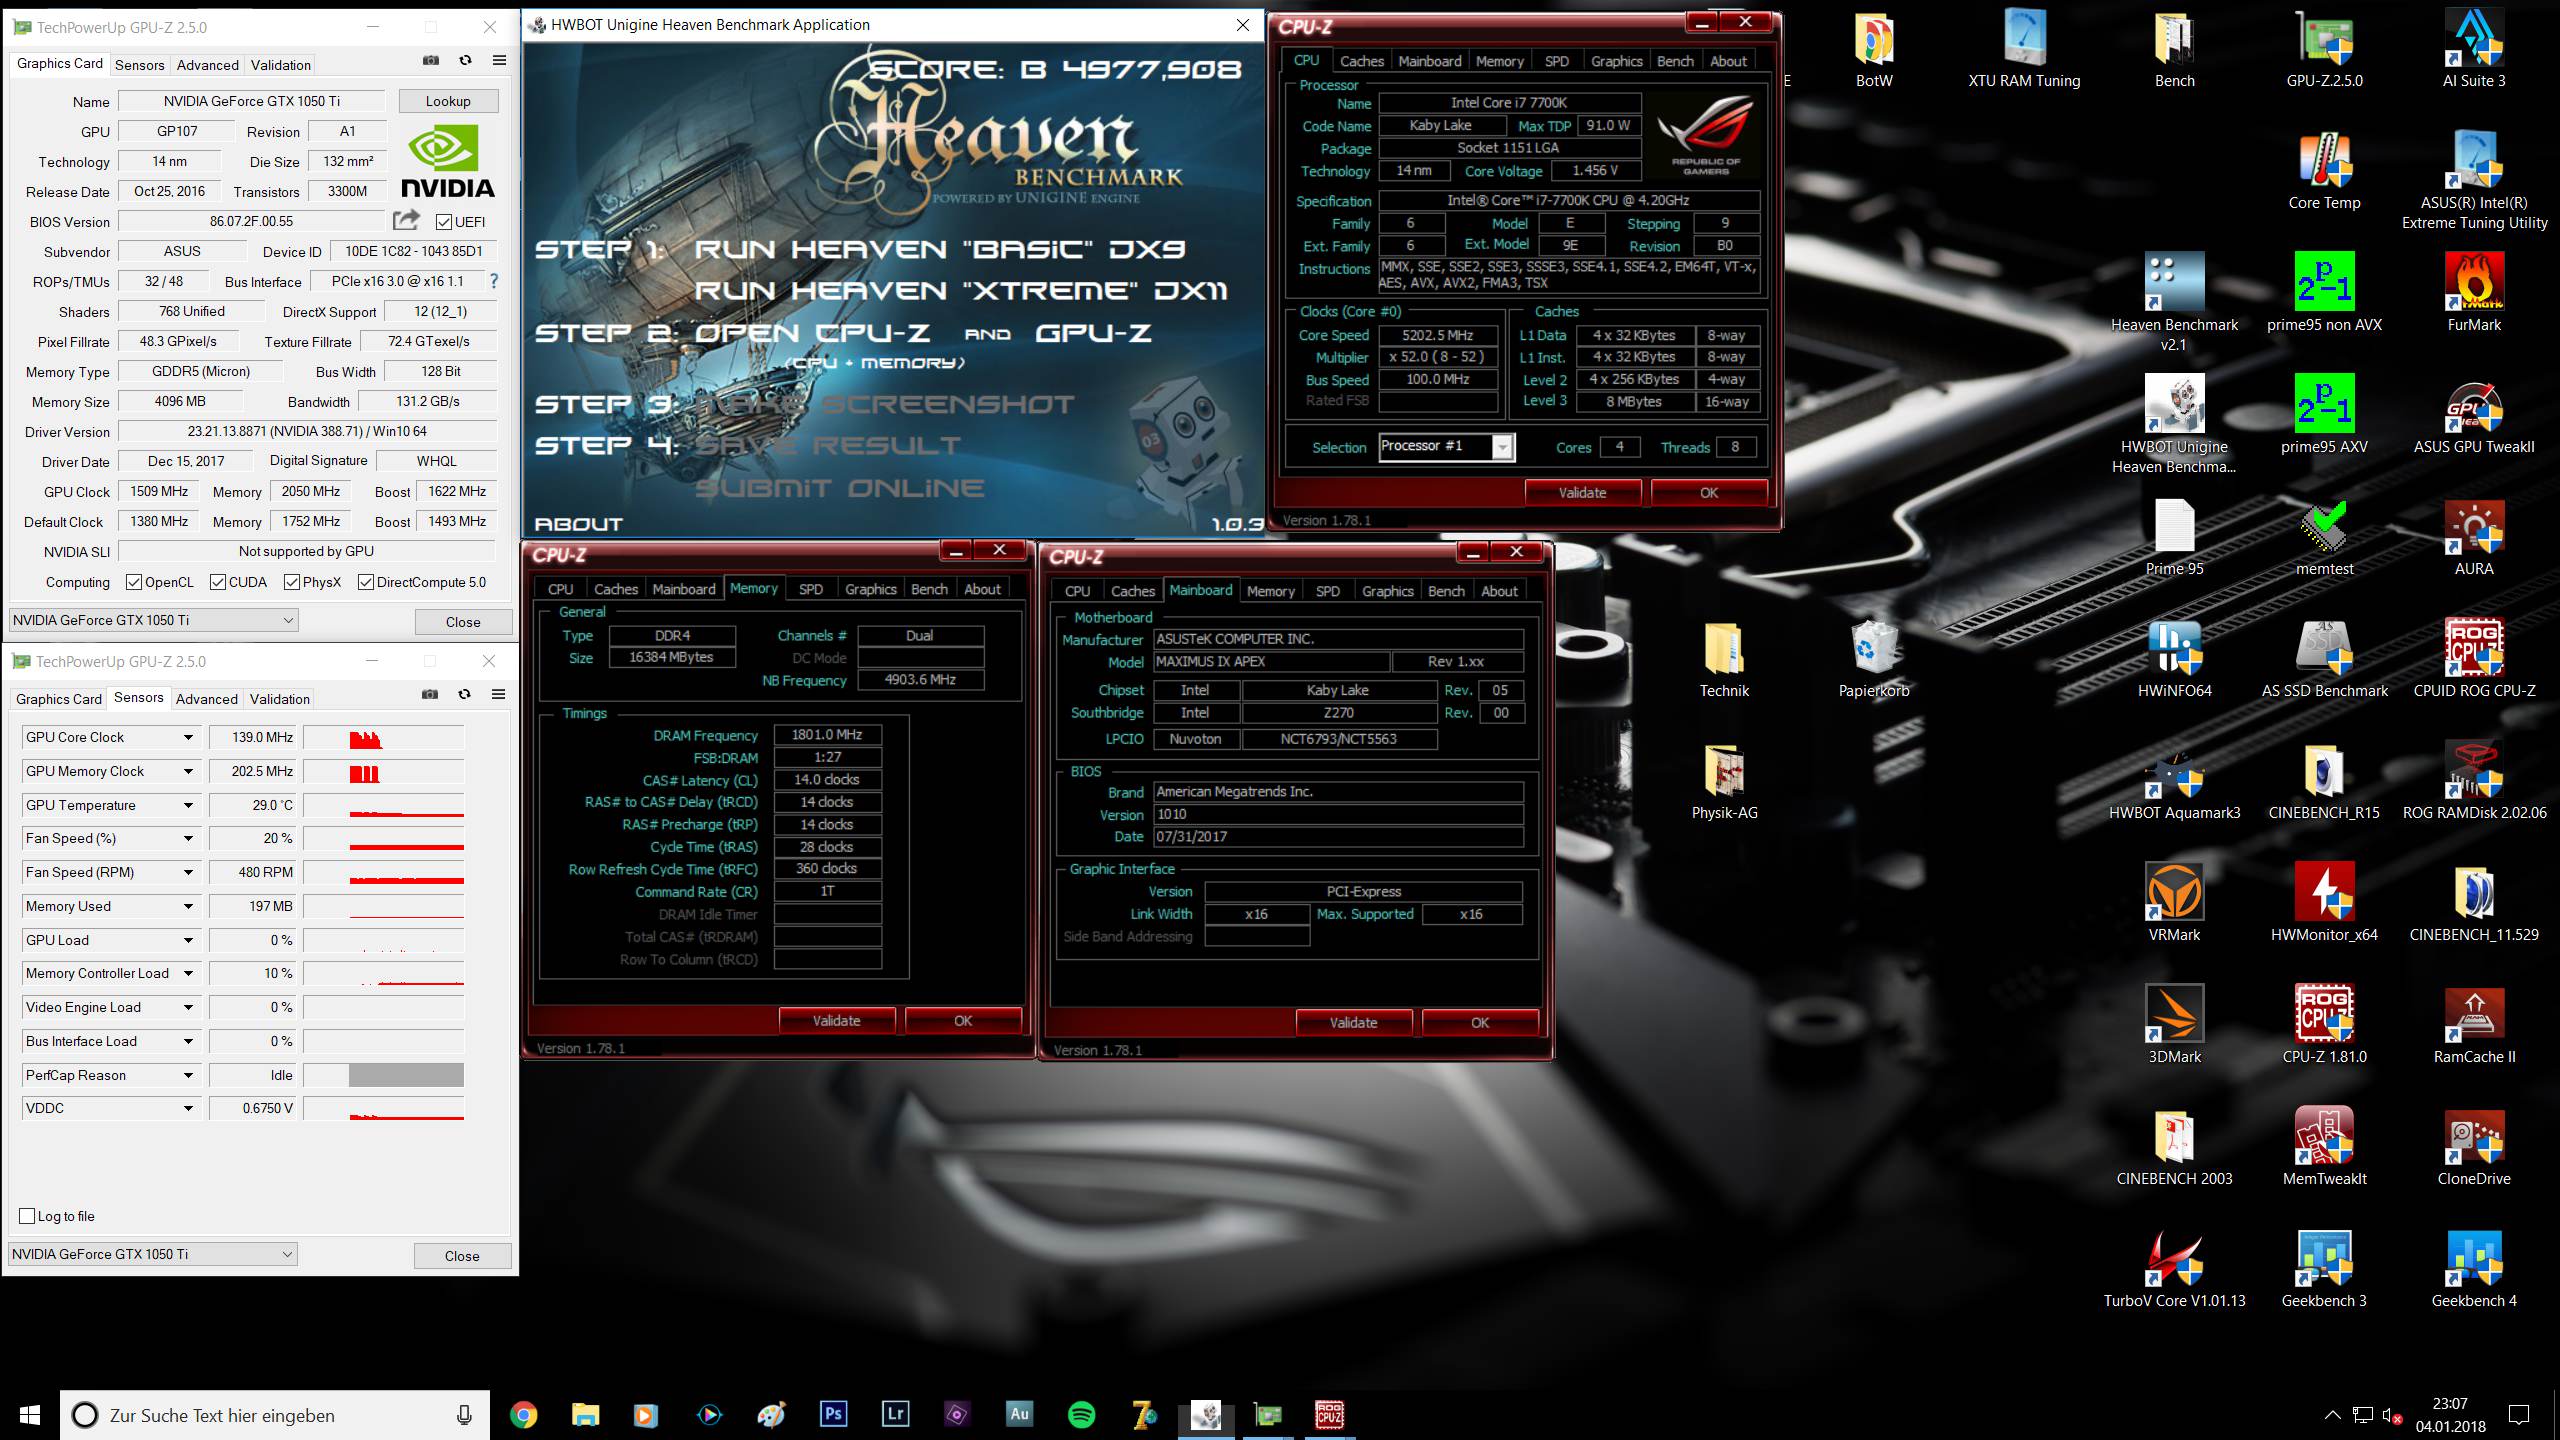The height and width of the screenshot is (1440, 2560).
Task: Open the Heaven Benchmark v2.1 desktop icon
Action: click(2174, 300)
